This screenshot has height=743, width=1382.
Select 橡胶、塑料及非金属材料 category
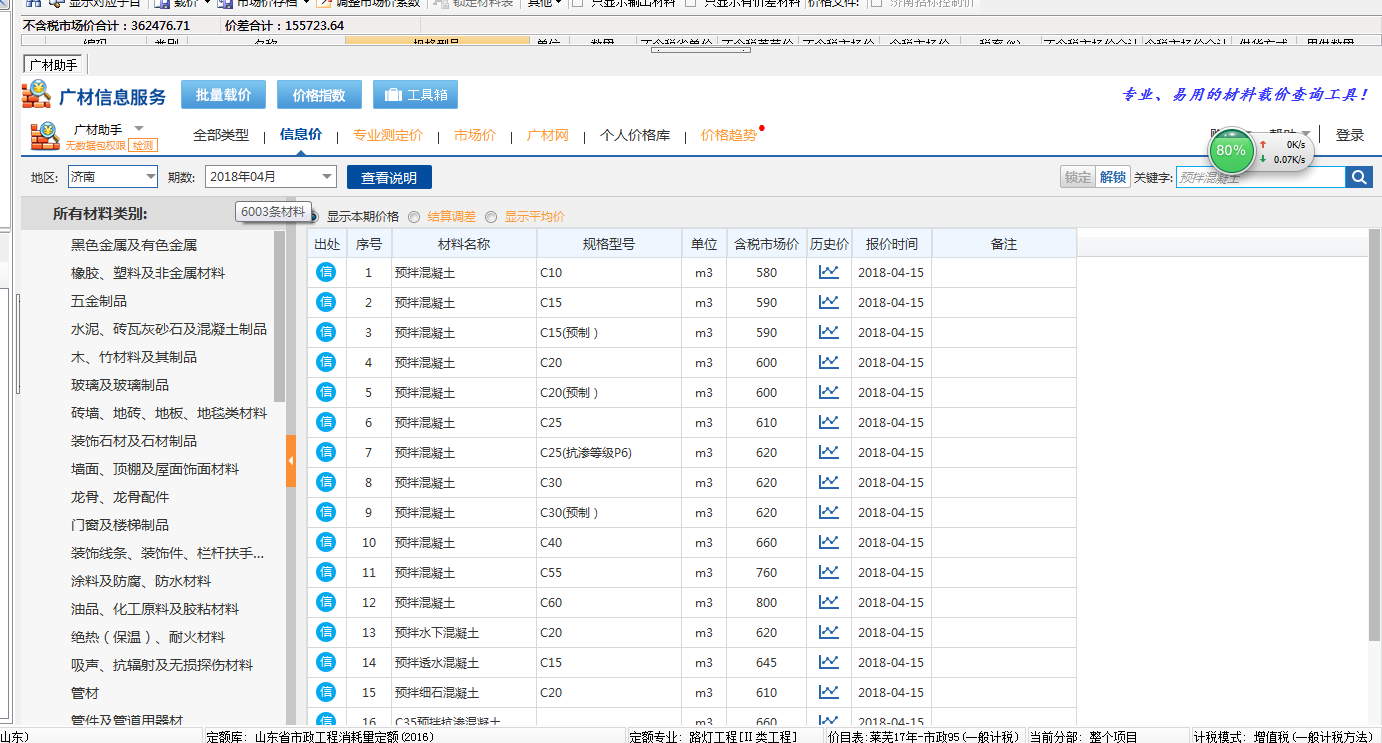coord(148,273)
